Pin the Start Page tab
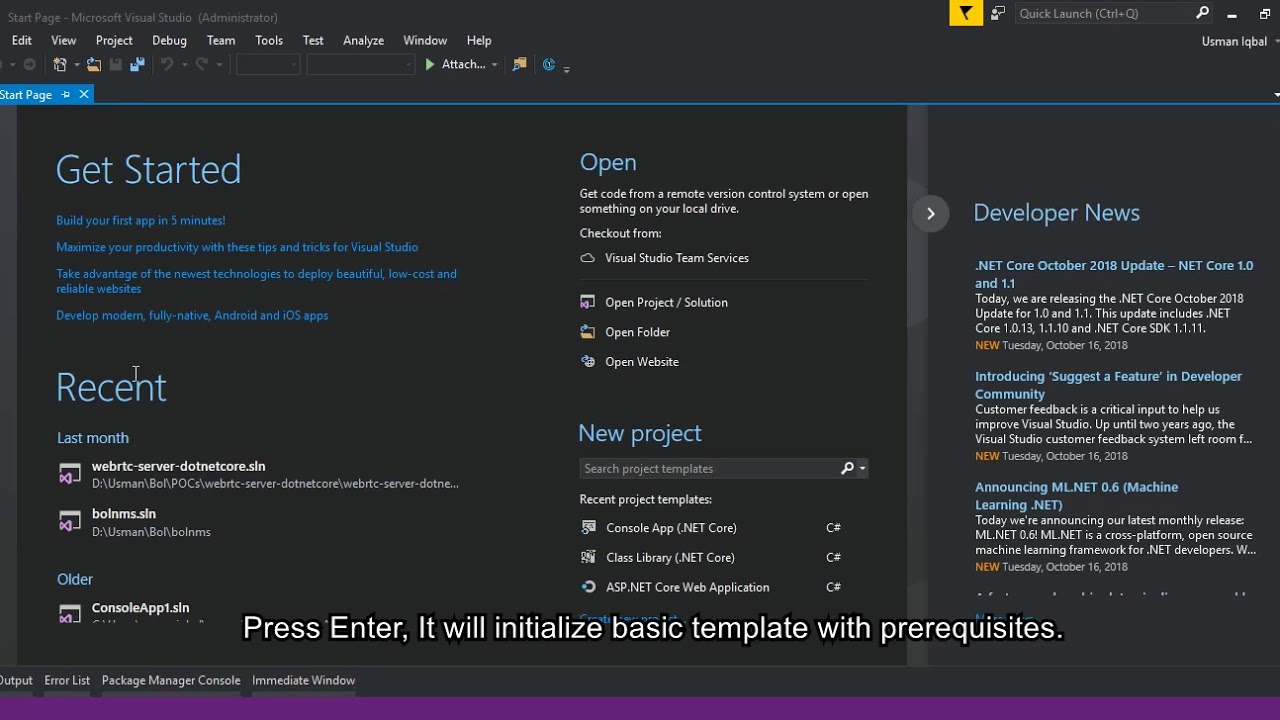 pos(66,94)
